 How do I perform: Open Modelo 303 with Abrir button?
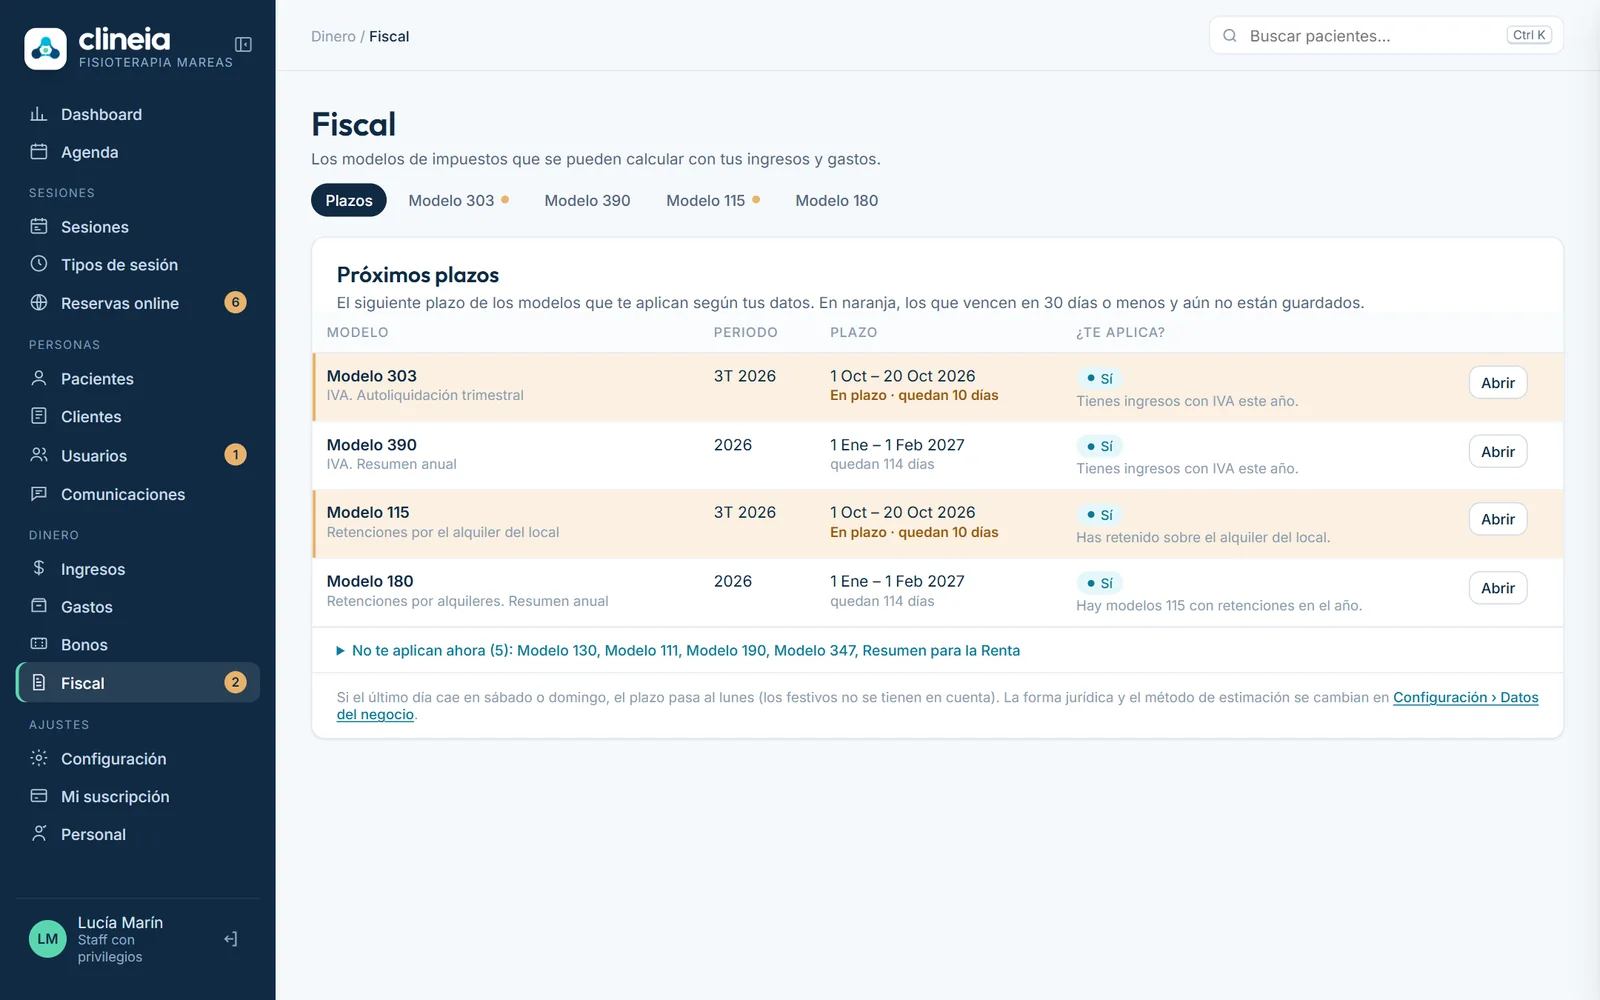click(x=1498, y=383)
